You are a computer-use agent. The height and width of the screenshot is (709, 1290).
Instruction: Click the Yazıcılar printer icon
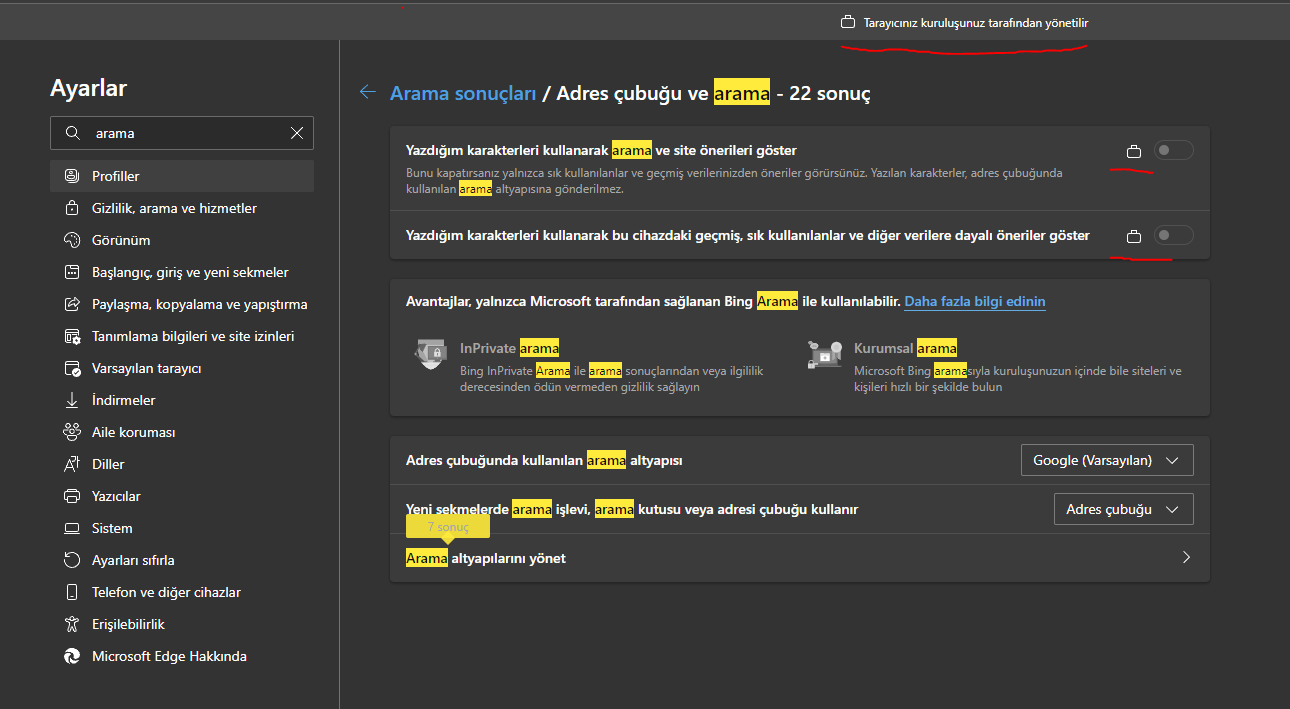pyautogui.click(x=72, y=496)
